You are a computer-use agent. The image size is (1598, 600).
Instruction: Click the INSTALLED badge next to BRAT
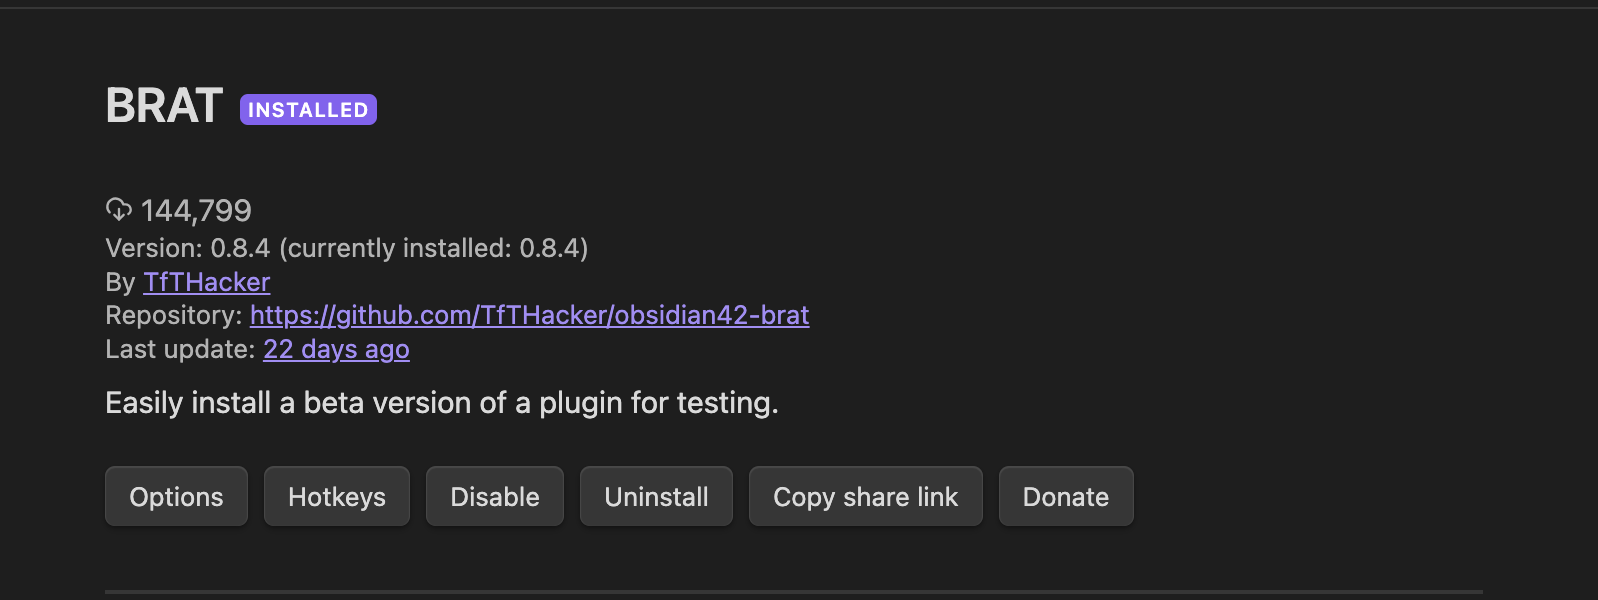(308, 108)
